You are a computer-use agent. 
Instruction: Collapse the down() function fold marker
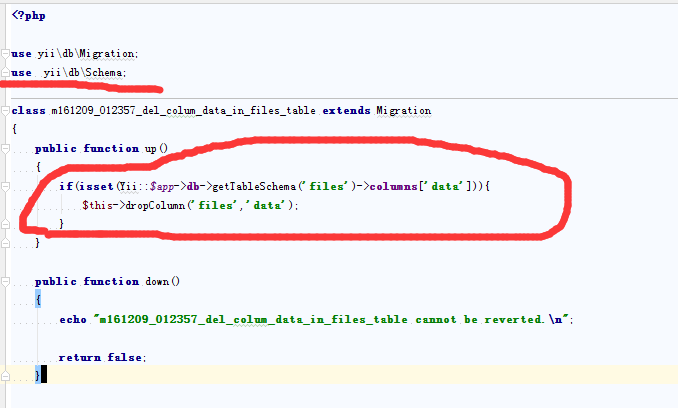[5, 282]
